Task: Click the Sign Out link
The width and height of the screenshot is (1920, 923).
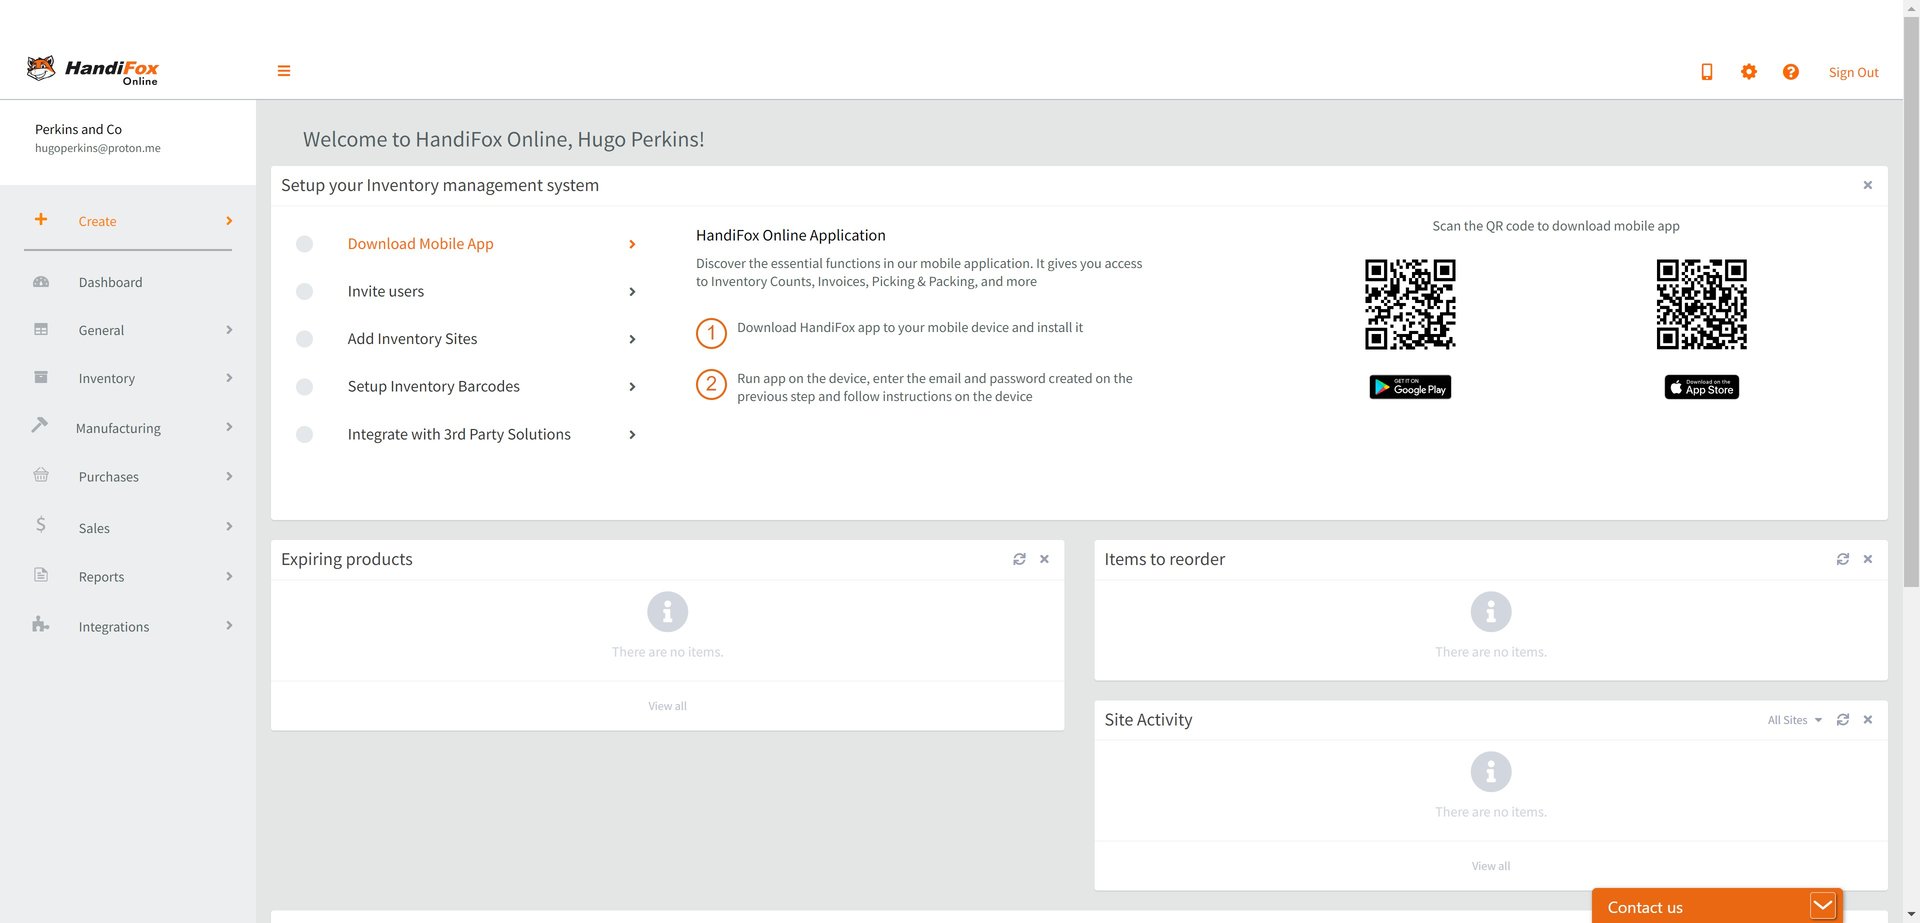Action: click(1853, 72)
